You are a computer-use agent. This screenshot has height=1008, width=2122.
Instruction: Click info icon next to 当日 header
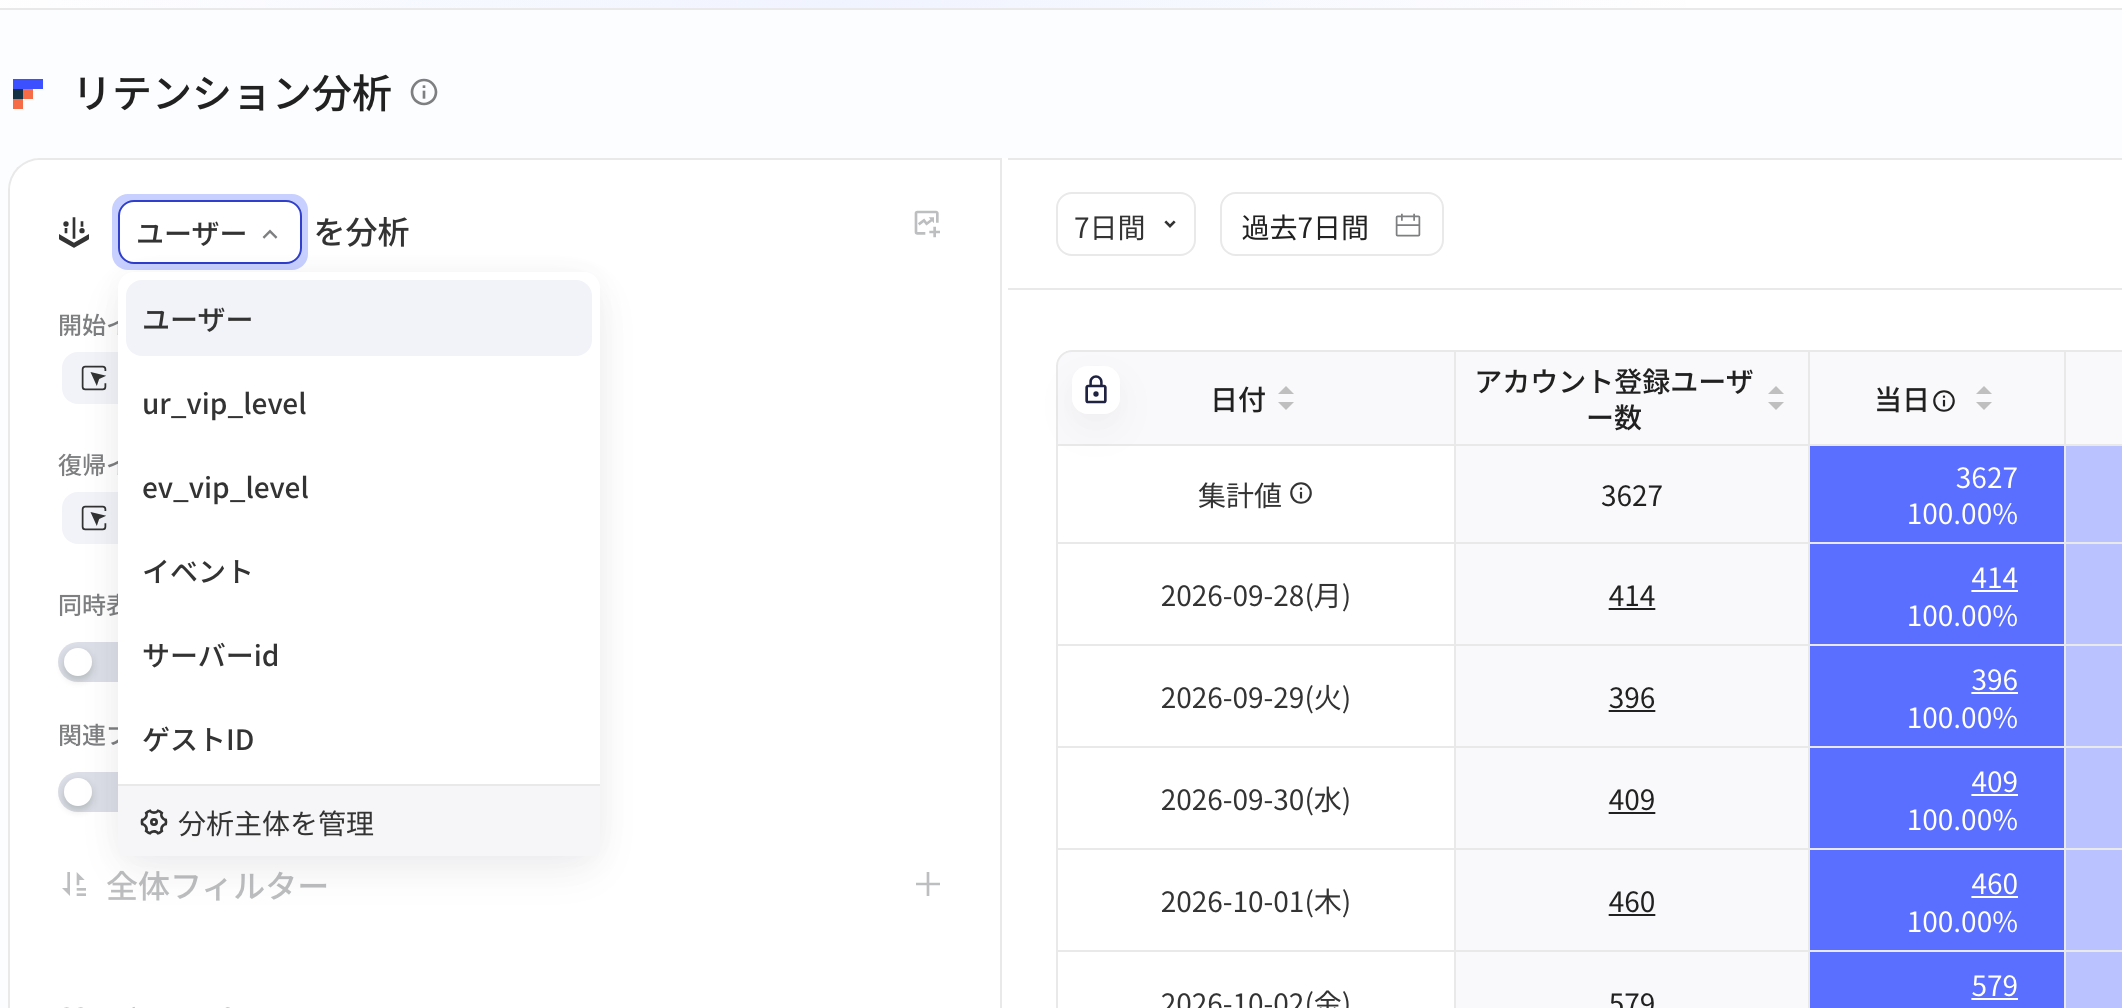pyautogui.click(x=1944, y=401)
